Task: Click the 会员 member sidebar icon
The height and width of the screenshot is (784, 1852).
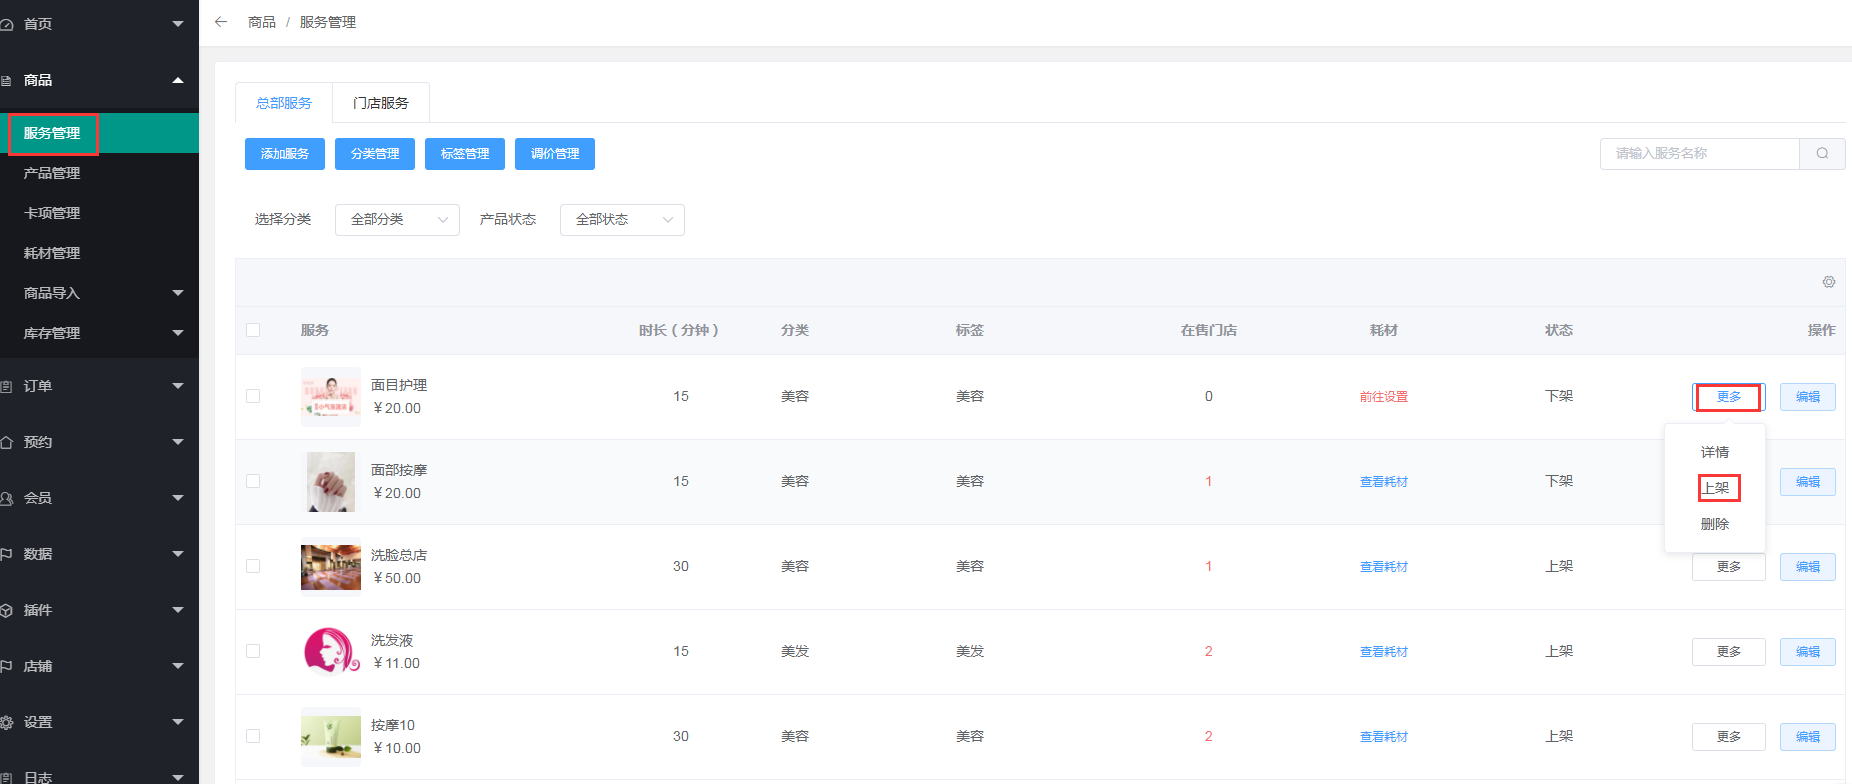Action: click(6, 498)
